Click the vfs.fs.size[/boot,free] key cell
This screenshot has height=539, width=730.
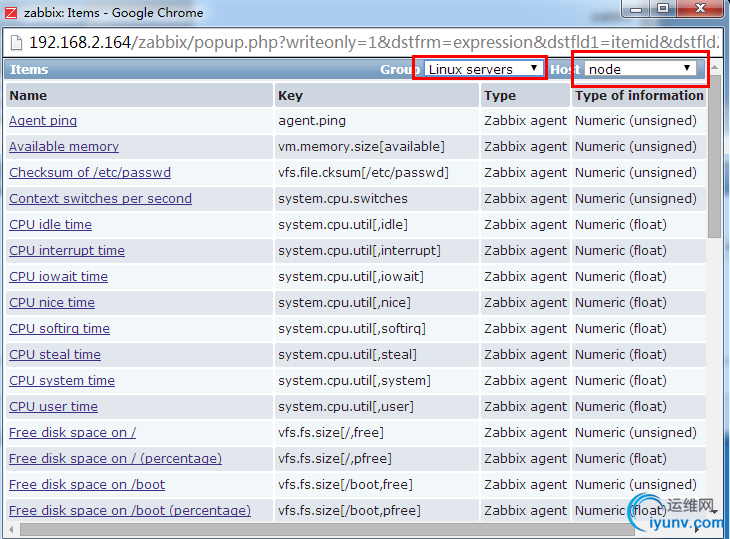[377, 485]
